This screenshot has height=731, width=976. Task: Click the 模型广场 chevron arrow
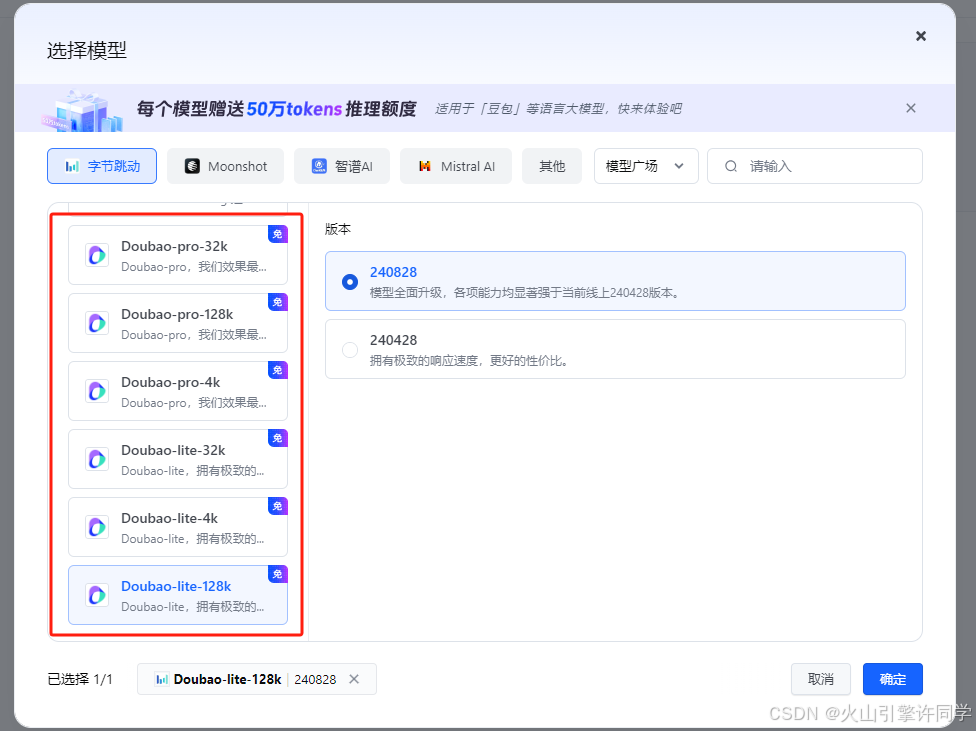tap(679, 166)
